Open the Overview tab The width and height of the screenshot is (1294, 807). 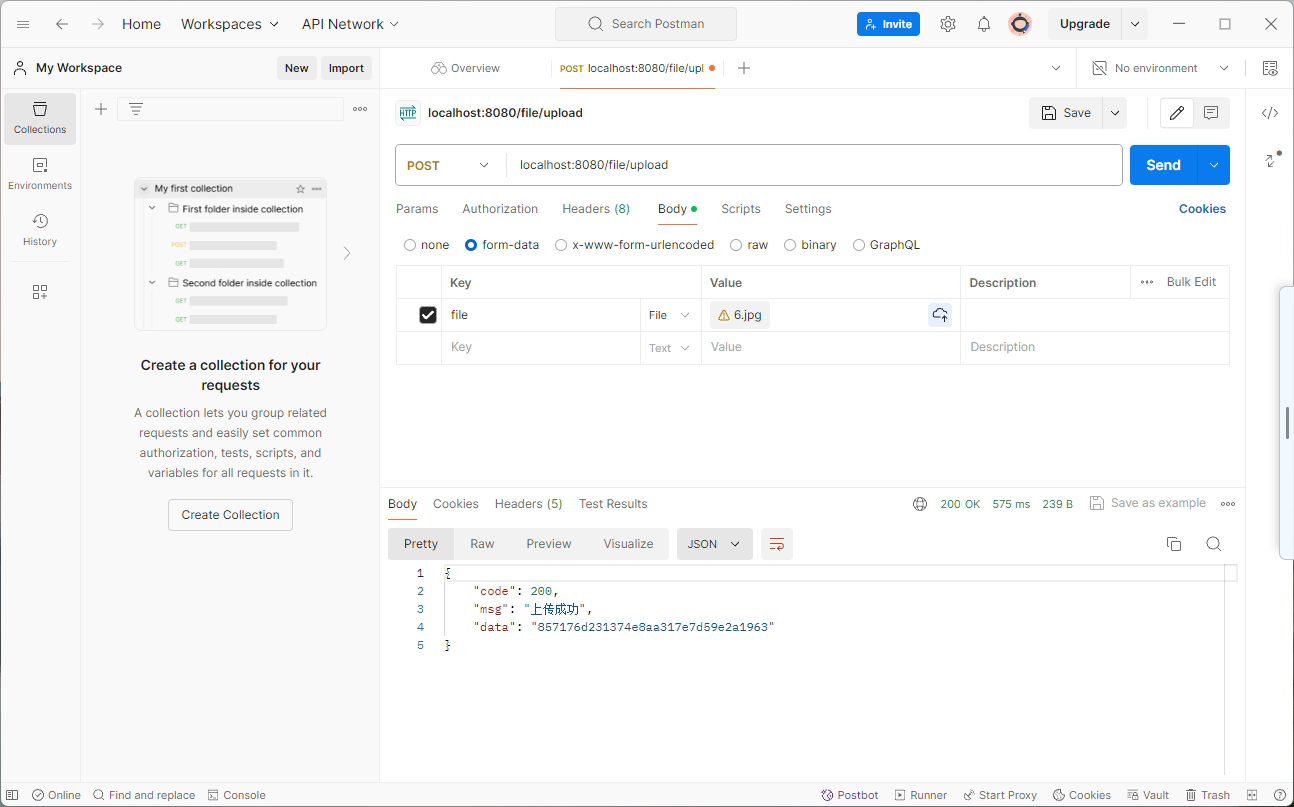465,68
